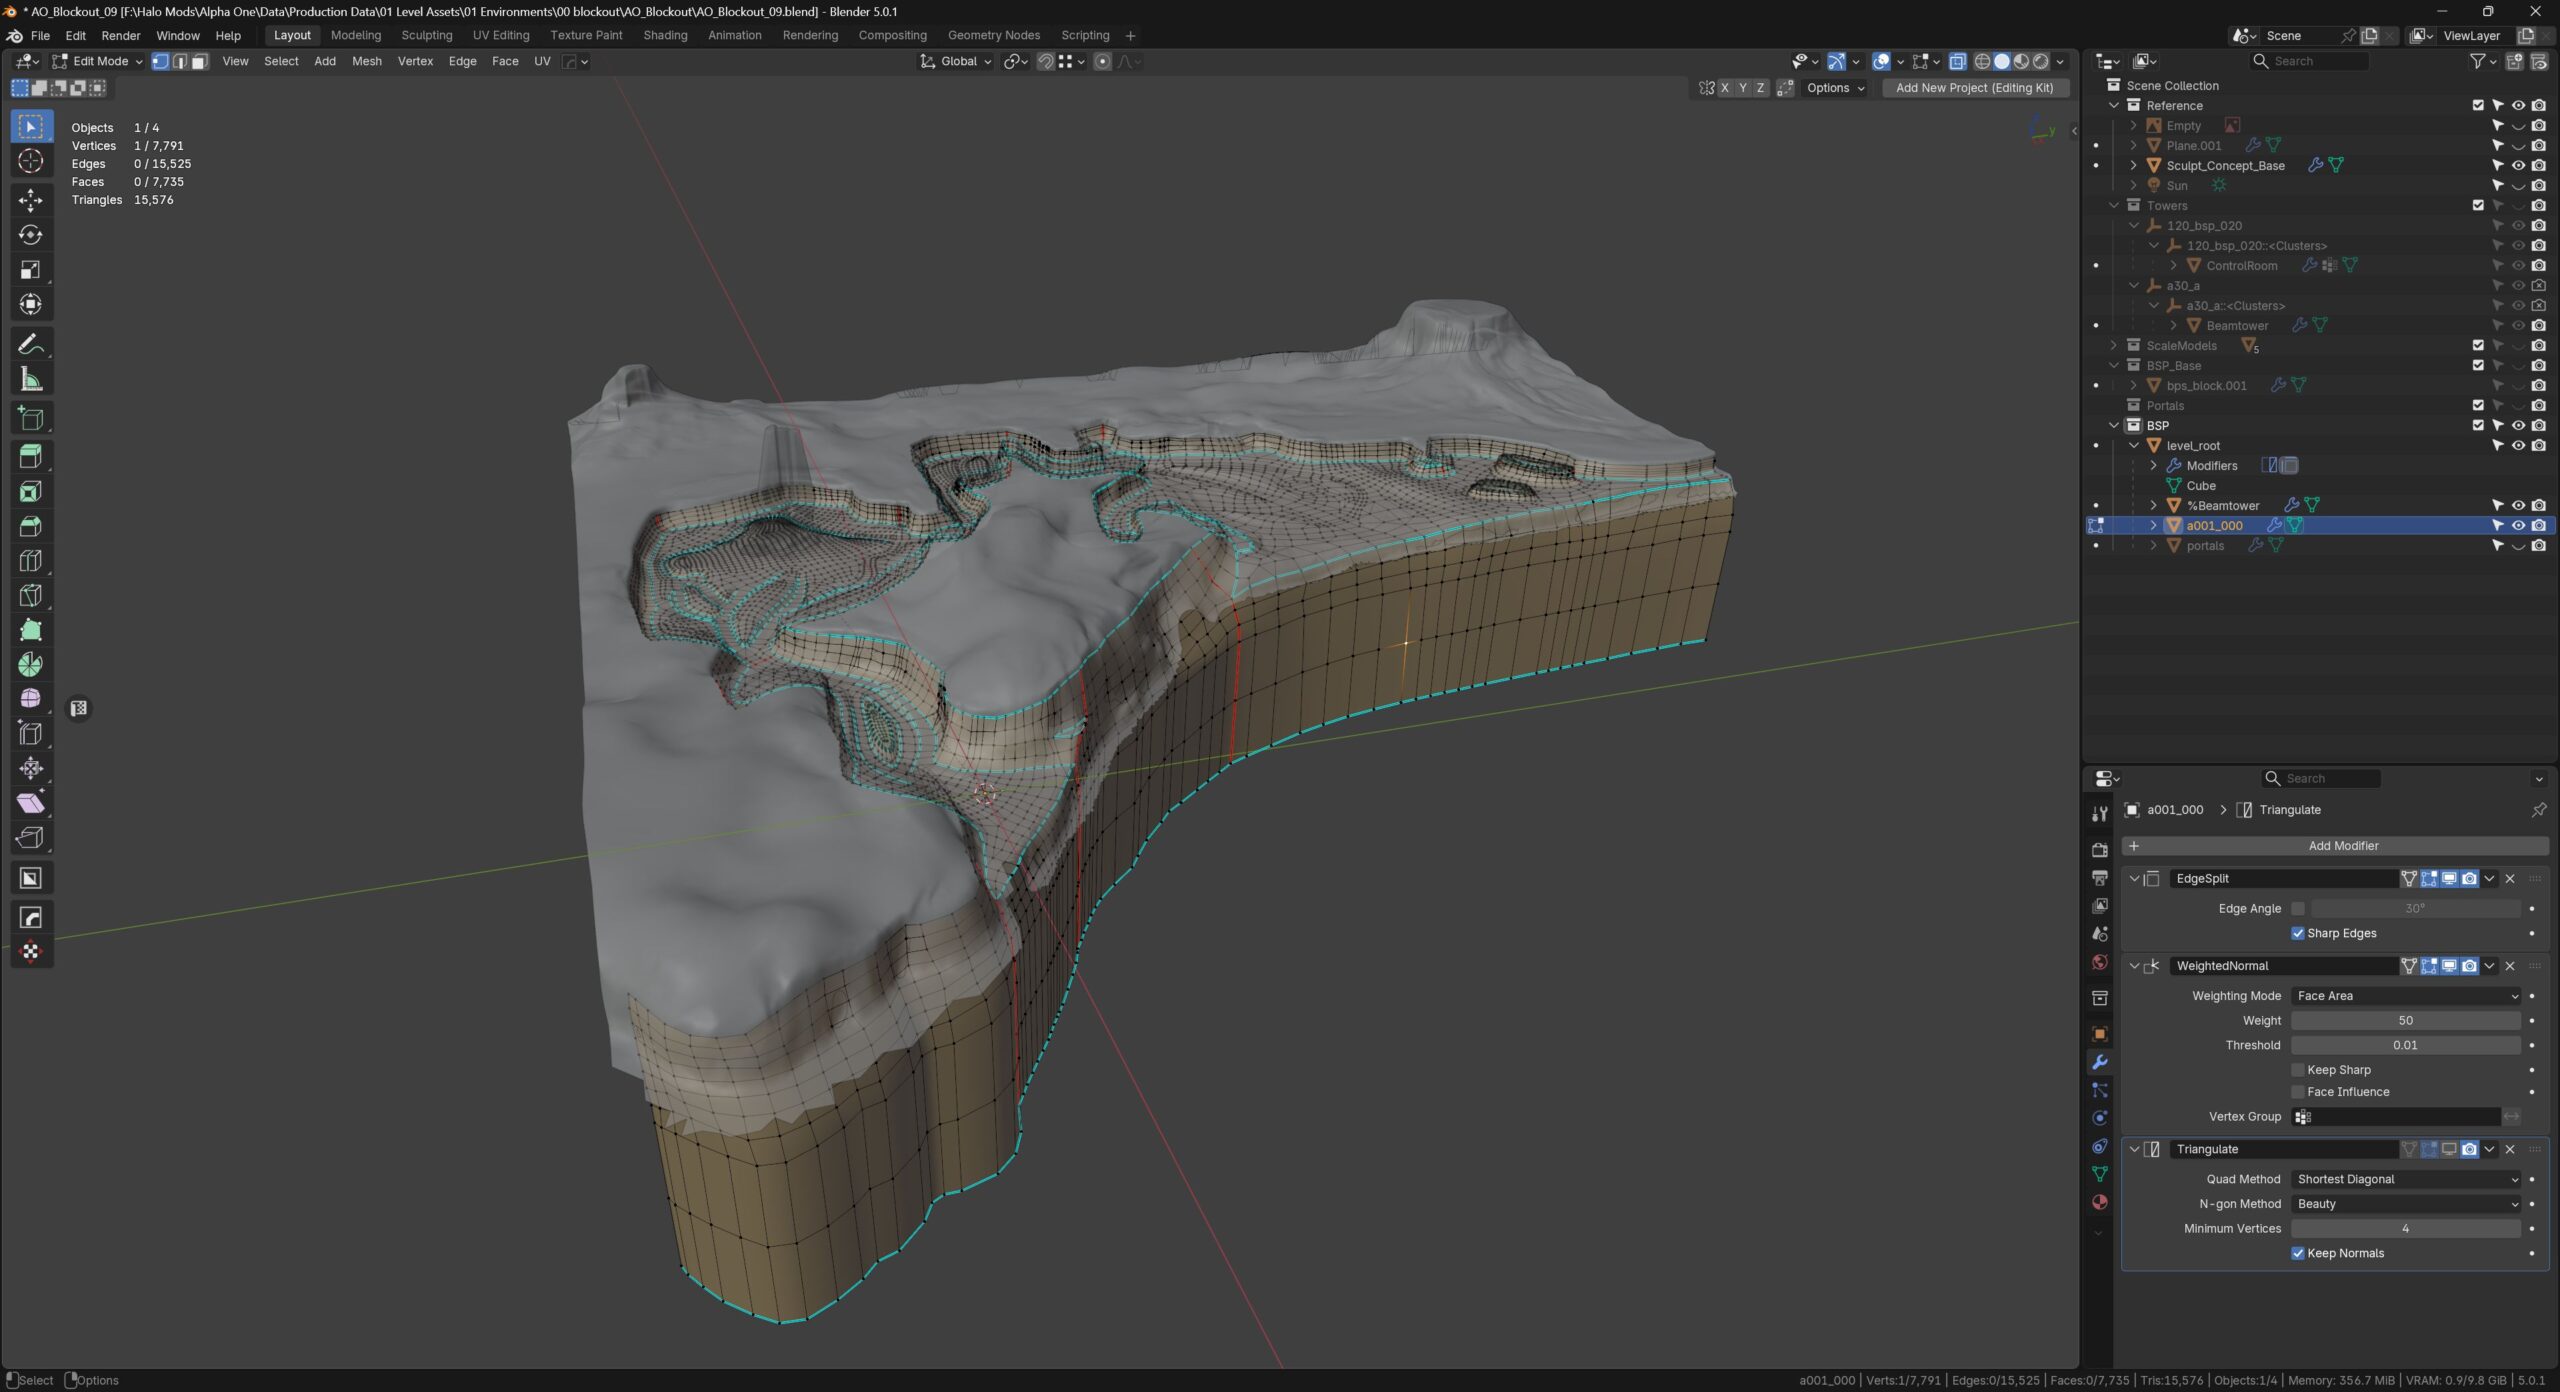This screenshot has width=2560, height=1392.
Task: Open the Quad Method dropdown
Action: click(2405, 1179)
